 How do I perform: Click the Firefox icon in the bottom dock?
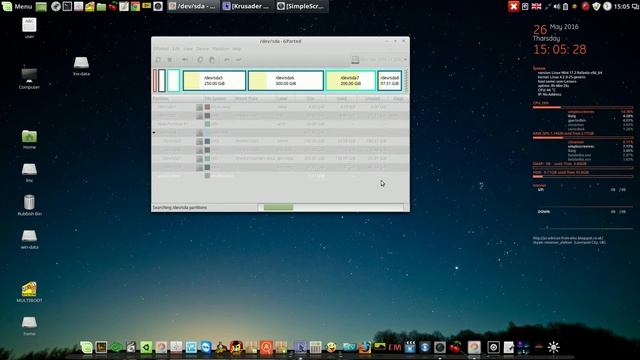[364, 347]
